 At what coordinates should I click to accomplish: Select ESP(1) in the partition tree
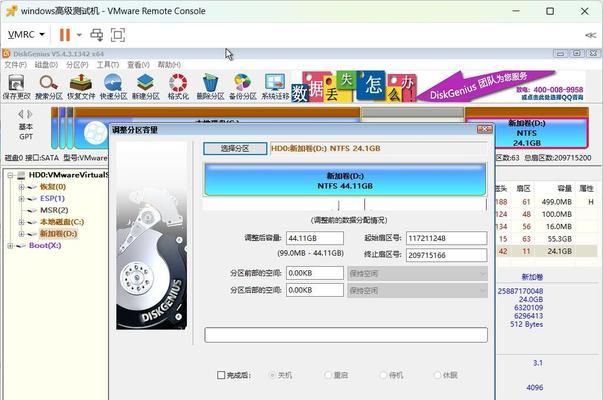click(x=52, y=198)
